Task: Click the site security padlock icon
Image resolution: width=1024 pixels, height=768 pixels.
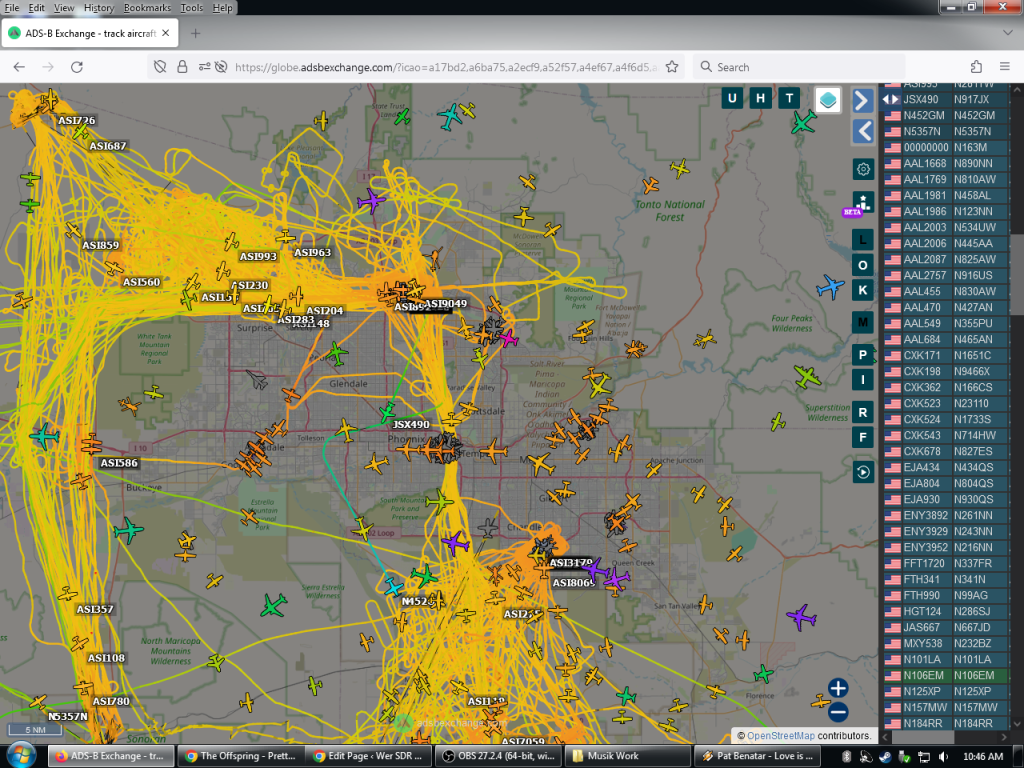Action: 182,67
